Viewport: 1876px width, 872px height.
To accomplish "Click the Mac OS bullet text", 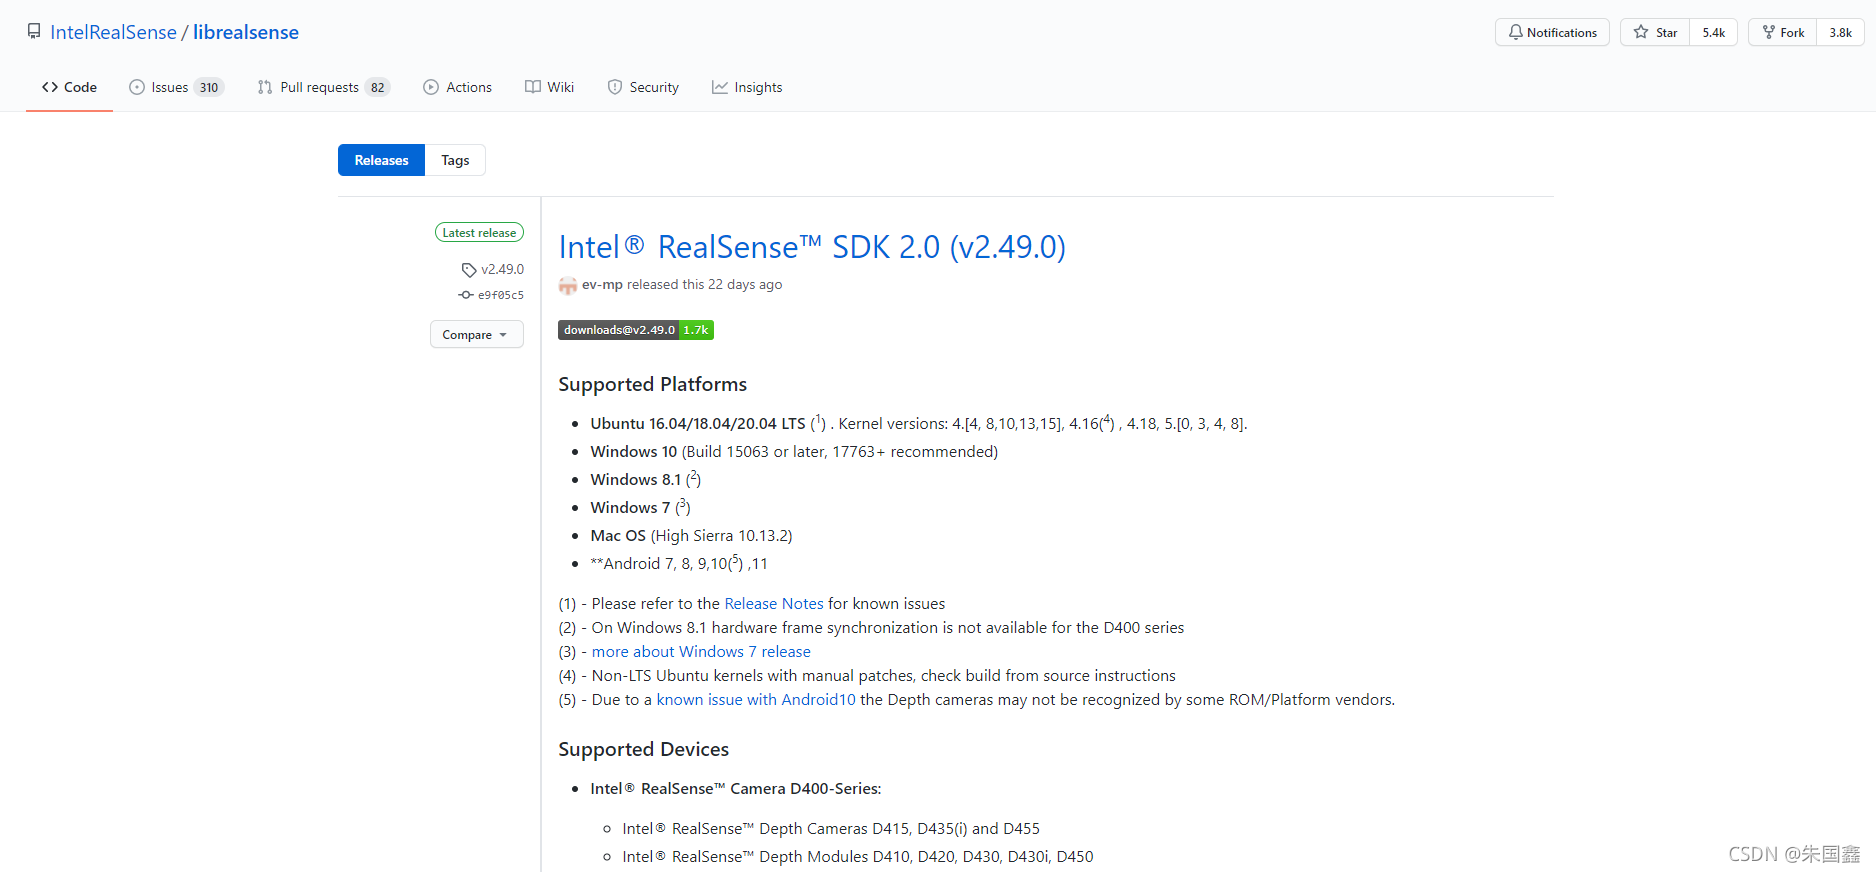I will (x=691, y=535).
